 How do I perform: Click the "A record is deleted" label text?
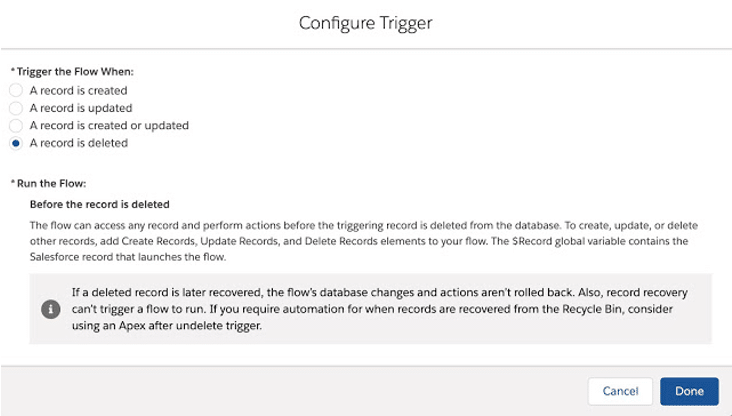(78, 143)
